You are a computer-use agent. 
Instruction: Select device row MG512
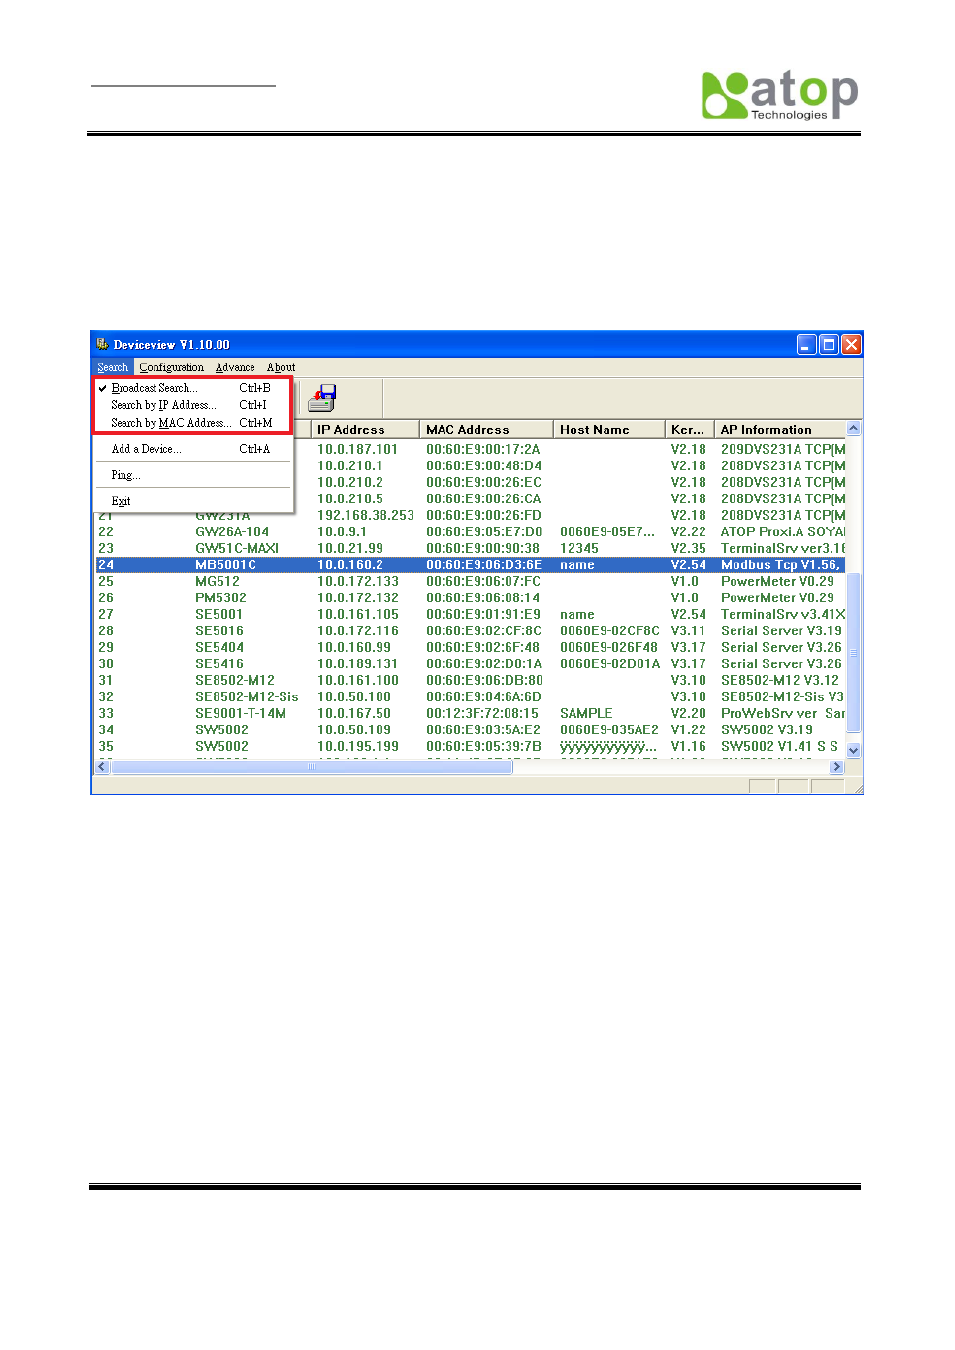[x=470, y=581]
